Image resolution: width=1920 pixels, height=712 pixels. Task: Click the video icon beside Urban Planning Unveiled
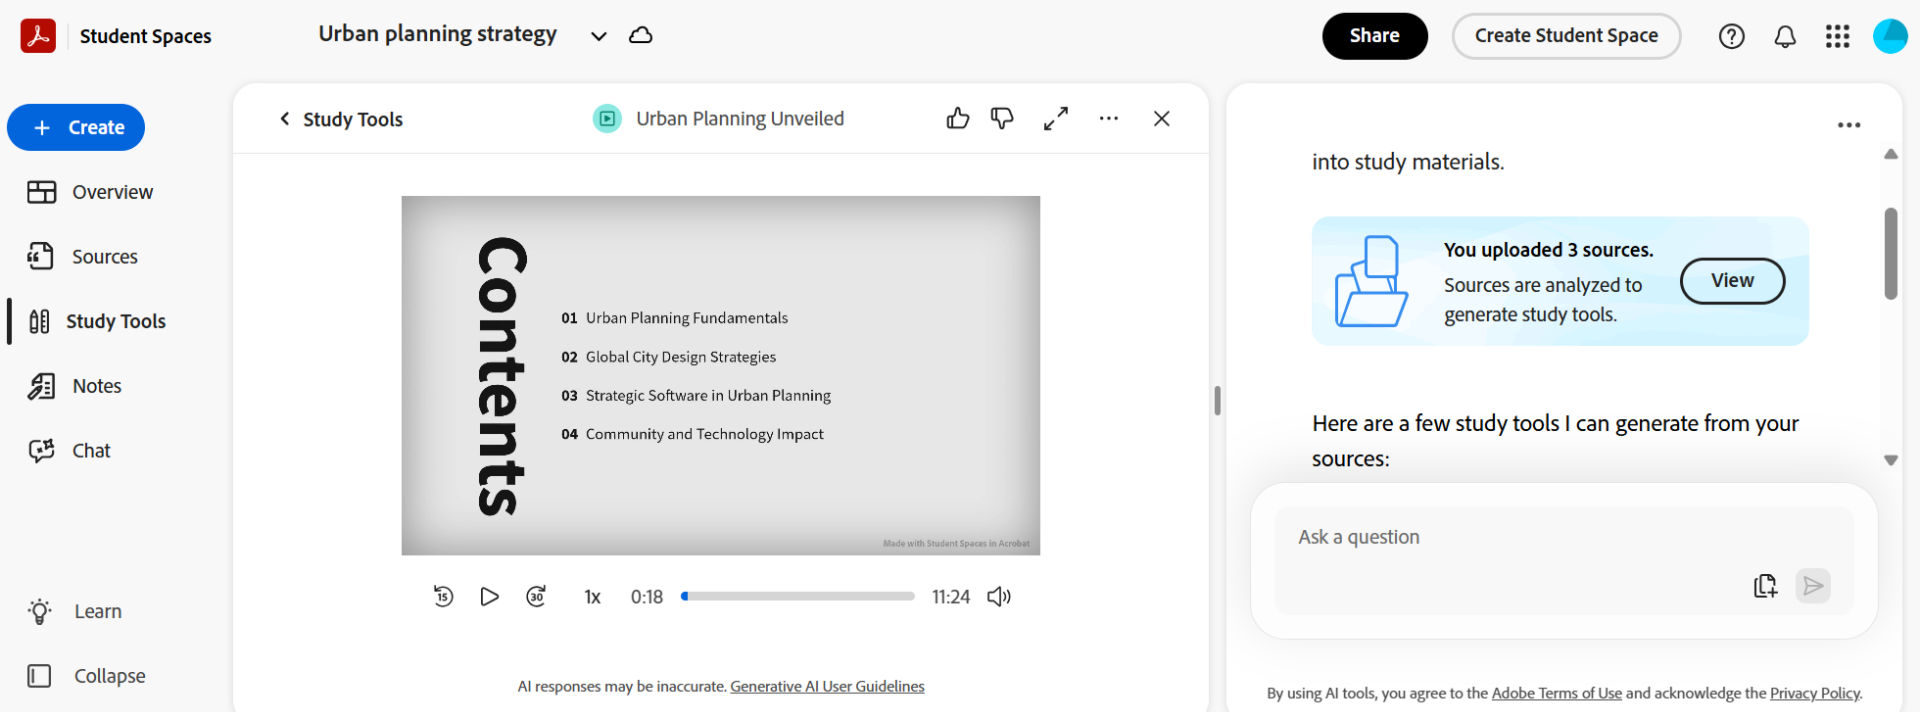coord(607,119)
